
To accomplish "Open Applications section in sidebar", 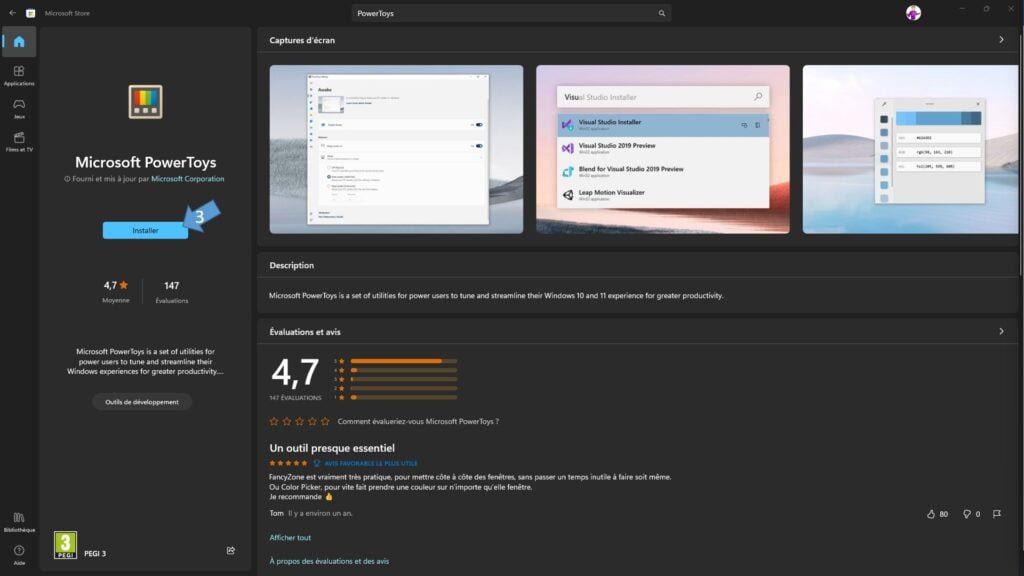I will click(19, 75).
